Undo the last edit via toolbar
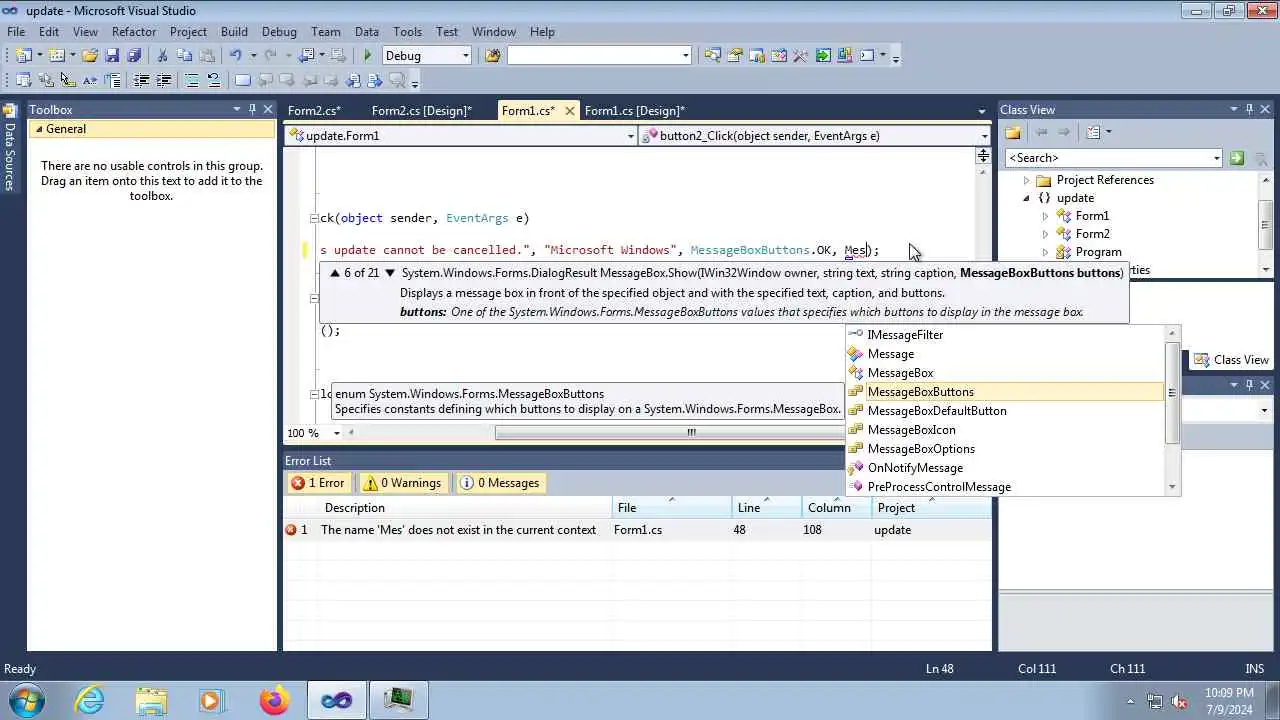The height and width of the screenshot is (720, 1280). pyautogui.click(x=236, y=56)
